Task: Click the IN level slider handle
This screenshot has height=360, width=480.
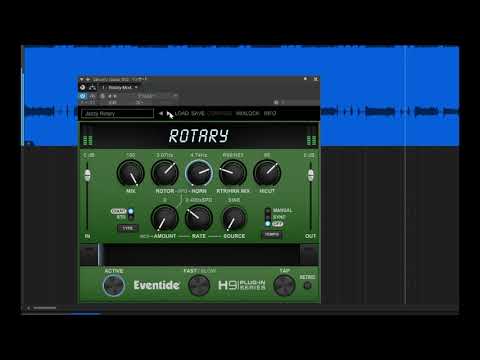Action: [x=87, y=175]
